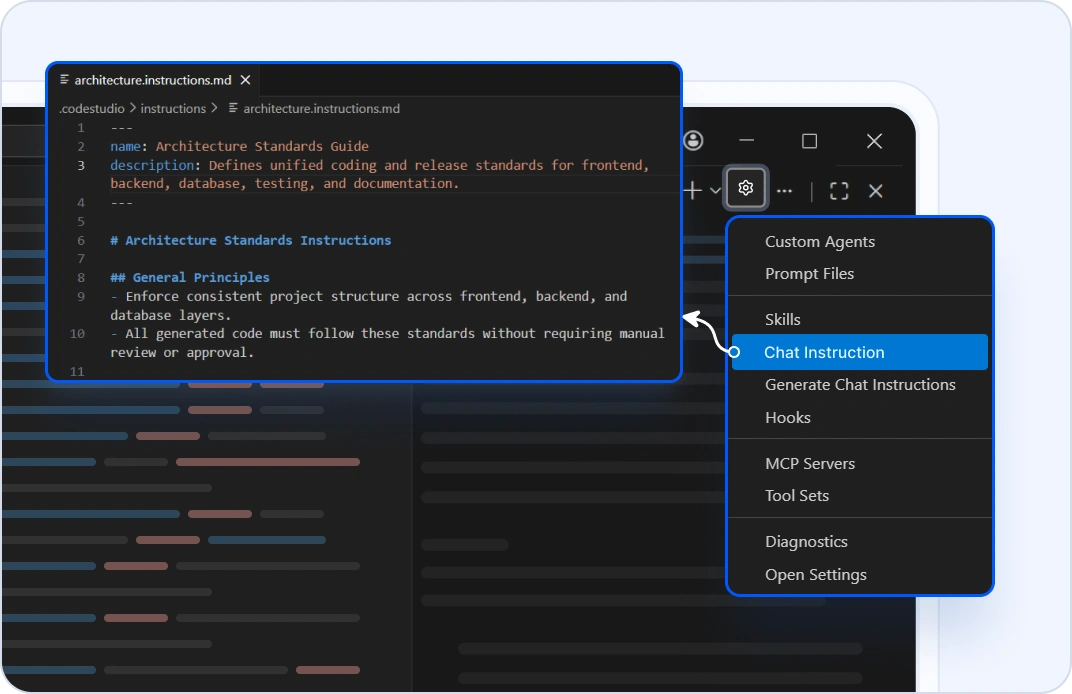This screenshot has height=694, width=1072.
Task: Close the chat panel with the X icon
Action: coord(876,190)
